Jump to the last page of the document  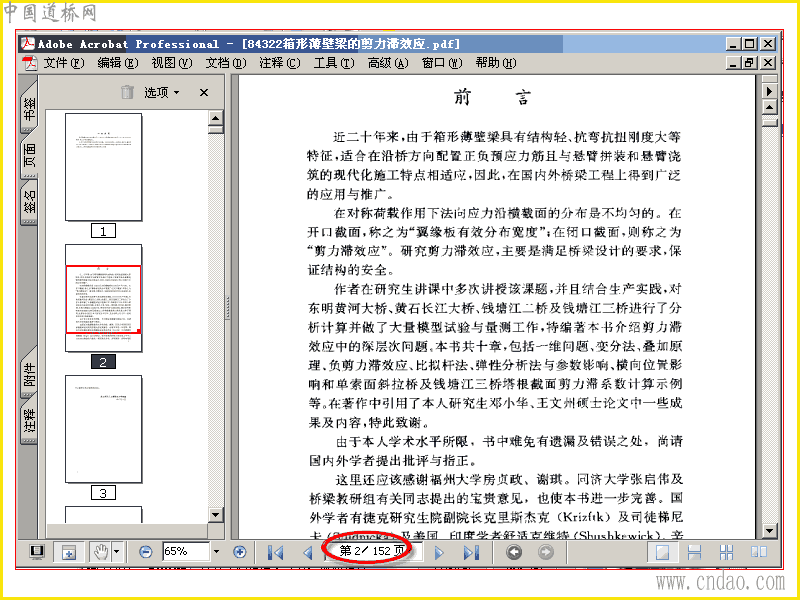click(x=471, y=552)
